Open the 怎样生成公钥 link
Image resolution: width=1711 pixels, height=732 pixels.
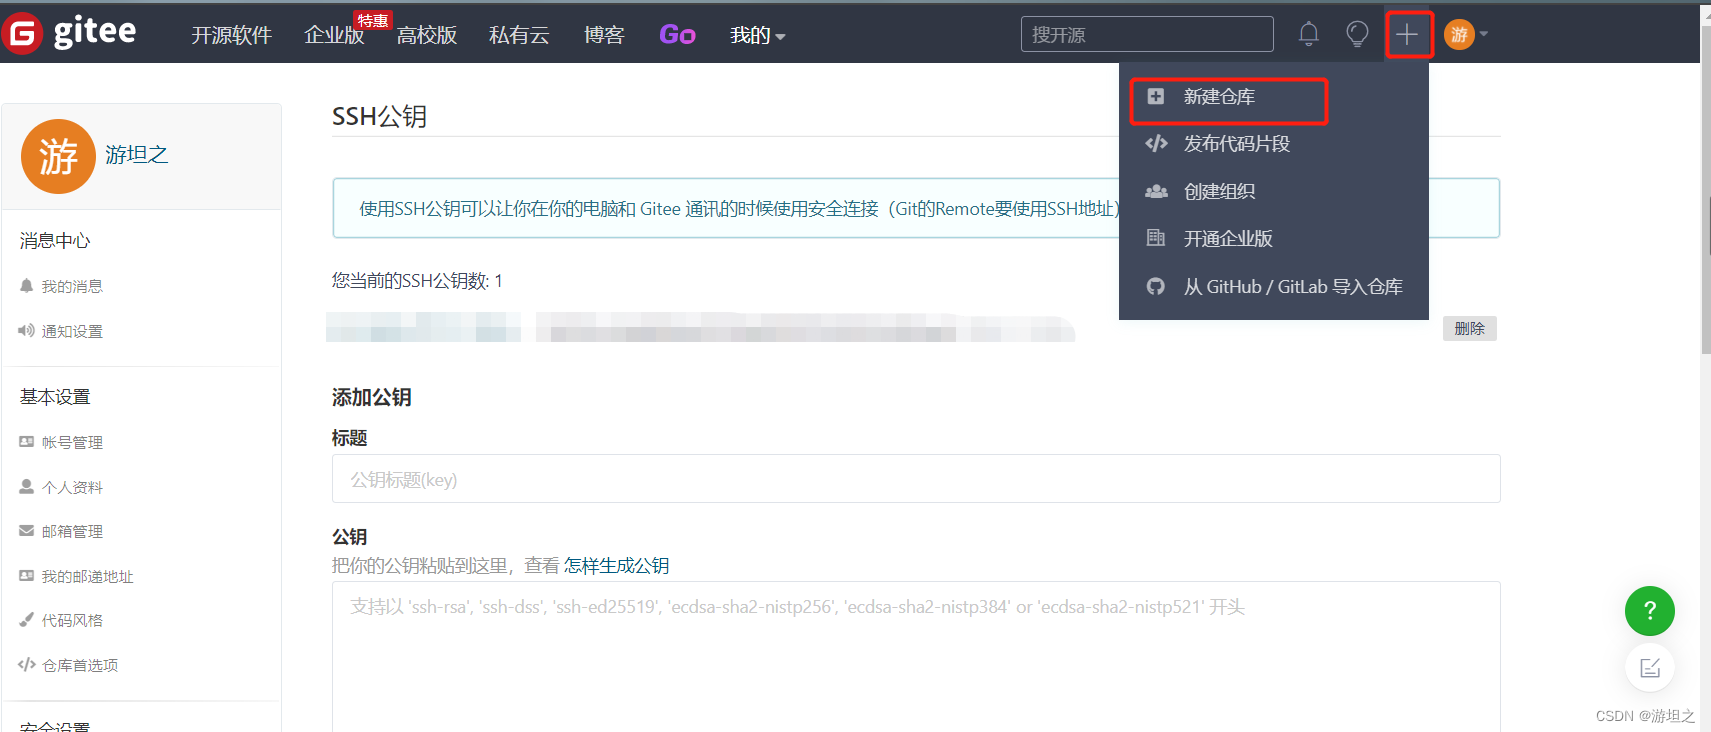coord(616,566)
